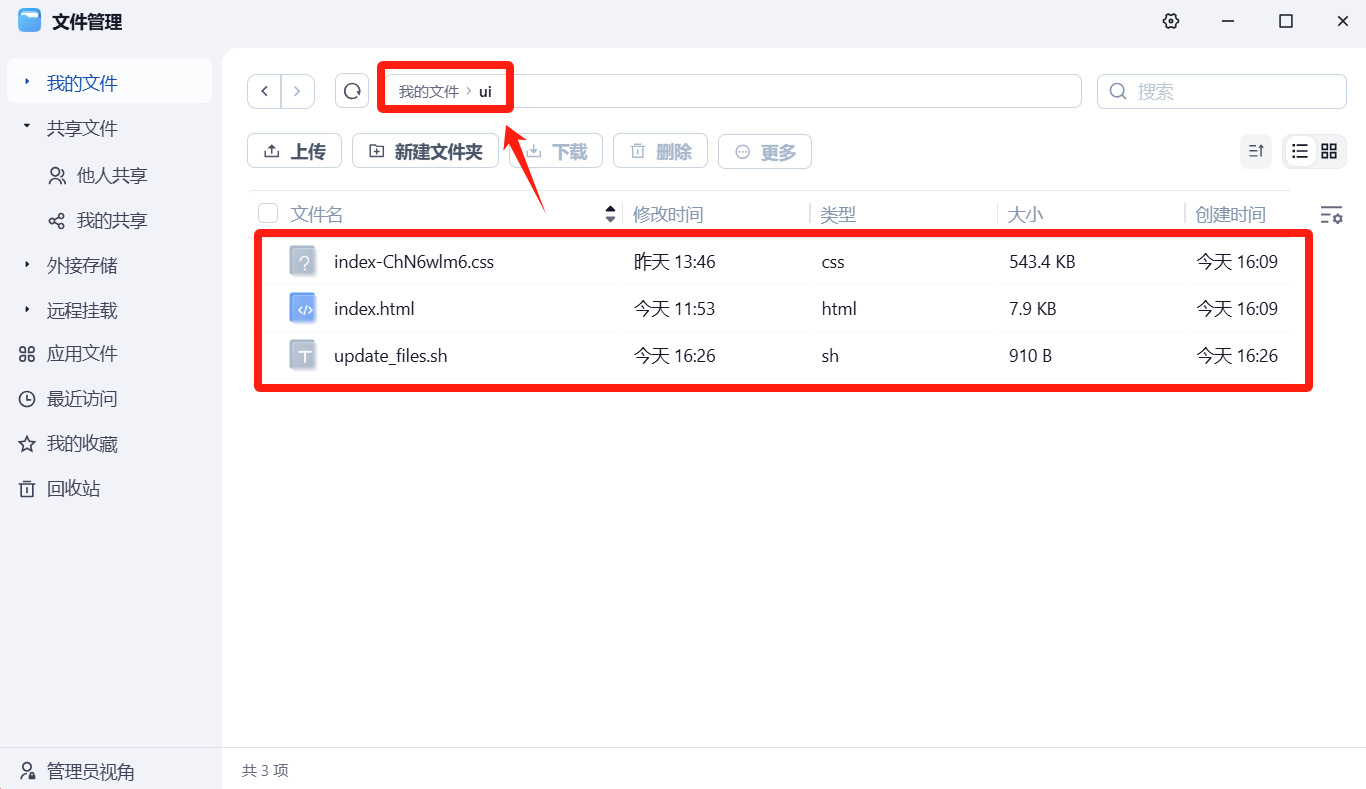This screenshot has width=1366, height=789.
Task: Go back using the left arrow
Action: (x=264, y=91)
